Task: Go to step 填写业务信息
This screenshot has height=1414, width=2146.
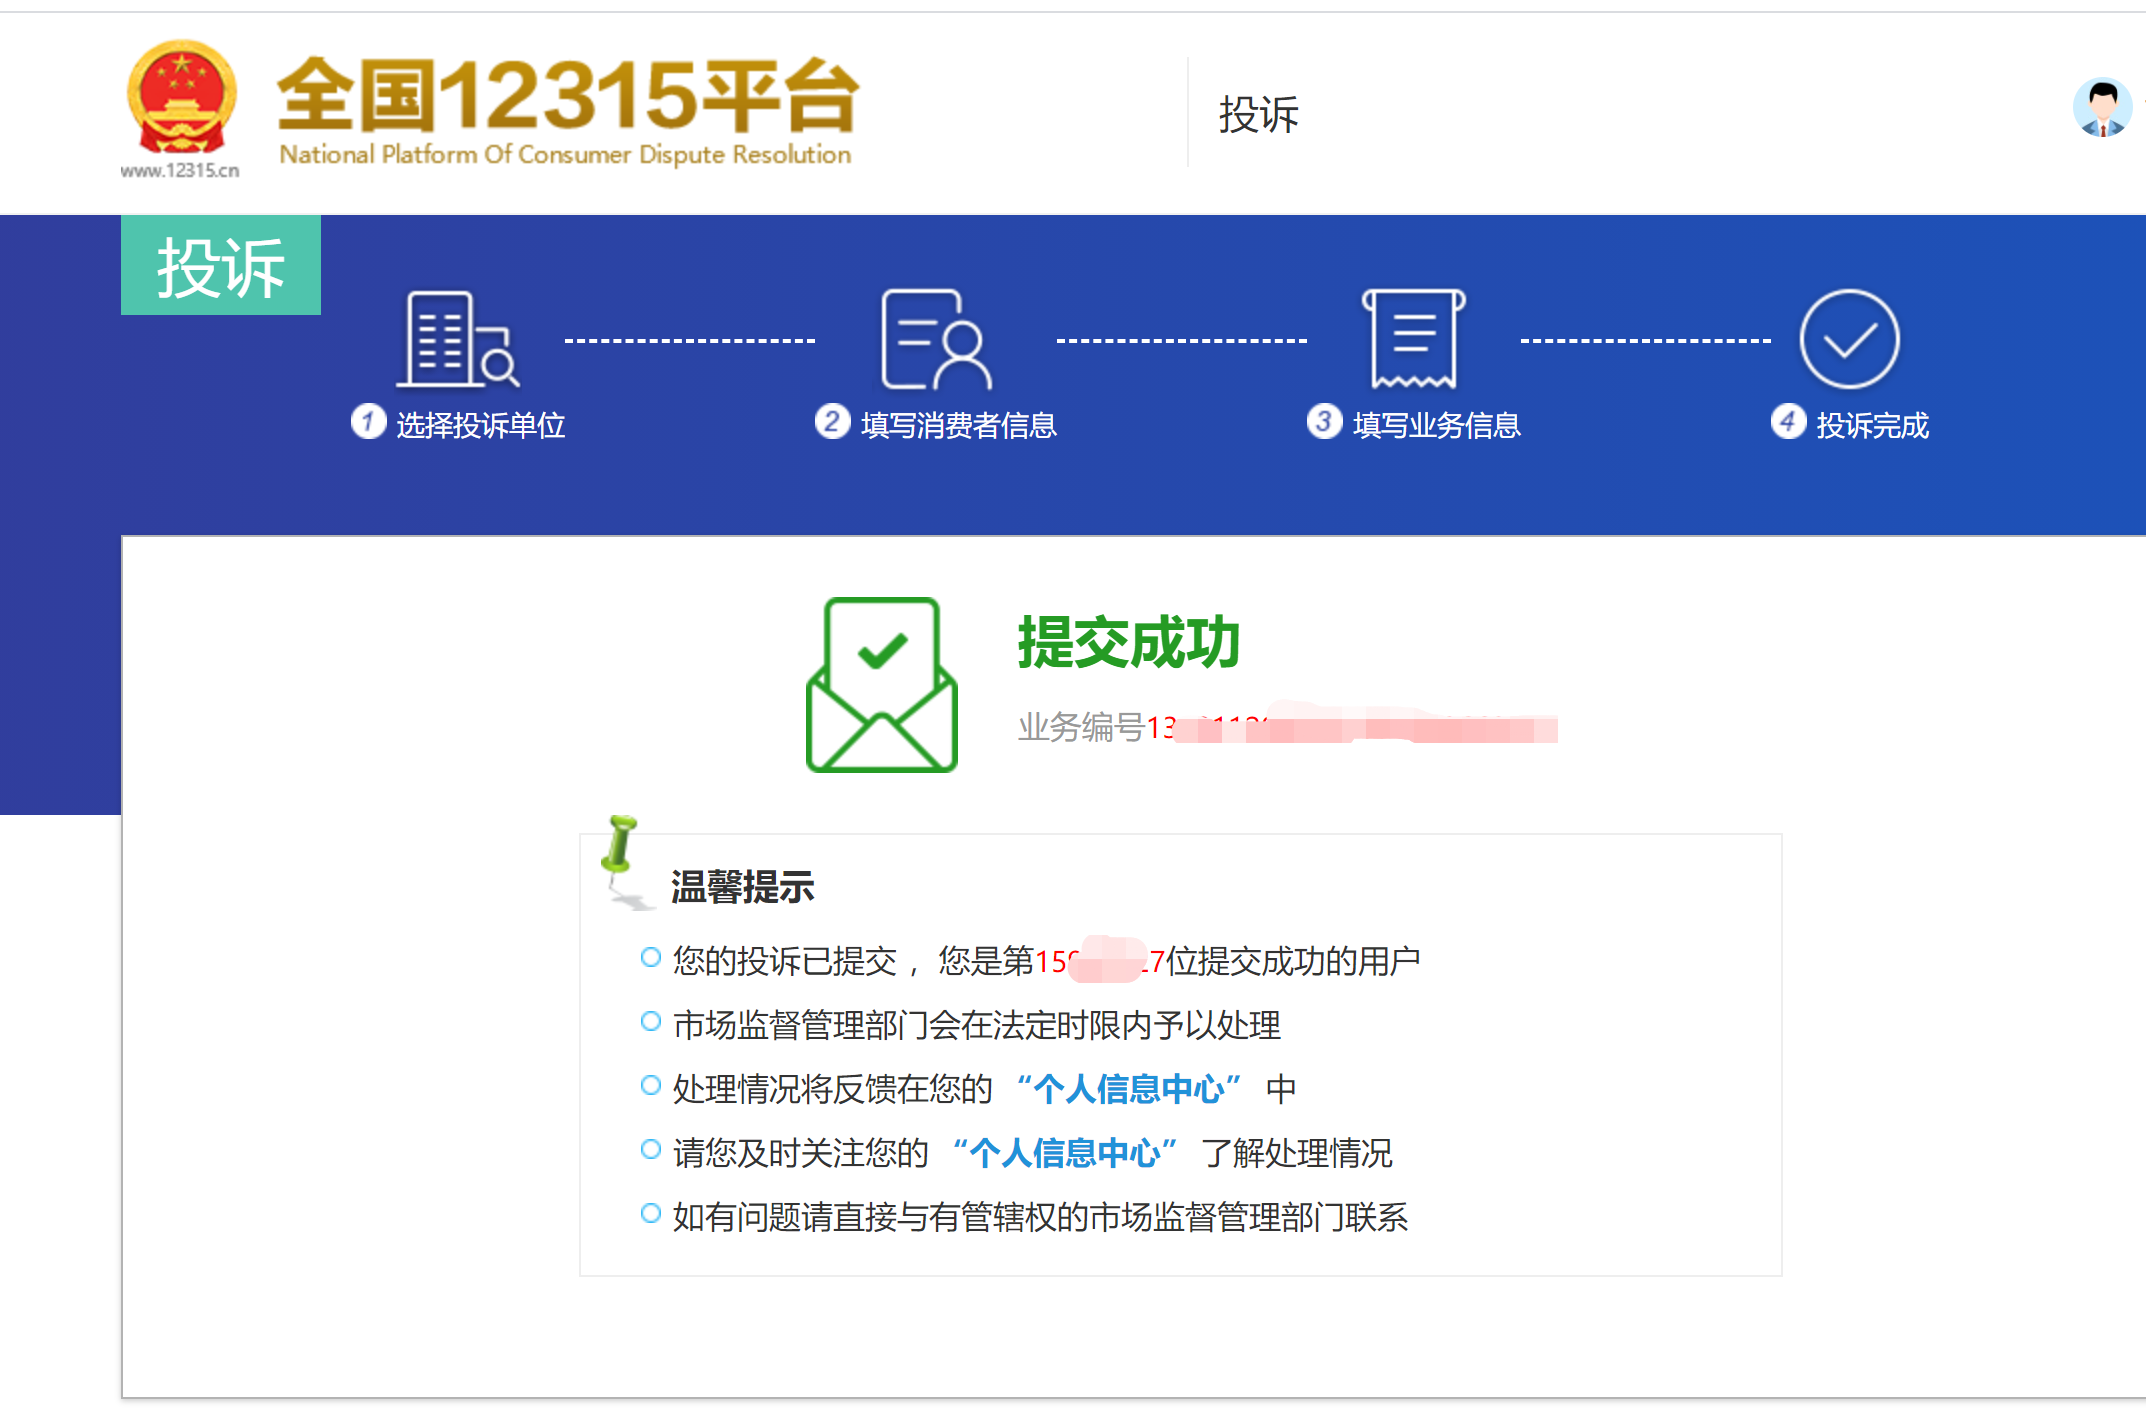Action: pyautogui.click(x=1436, y=425)
